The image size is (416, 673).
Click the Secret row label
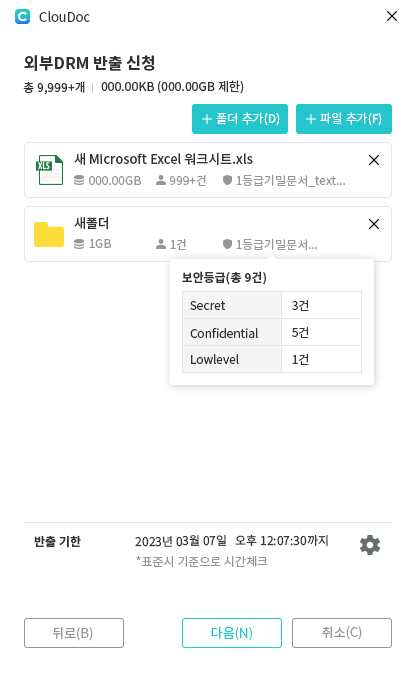coord(232,306)
